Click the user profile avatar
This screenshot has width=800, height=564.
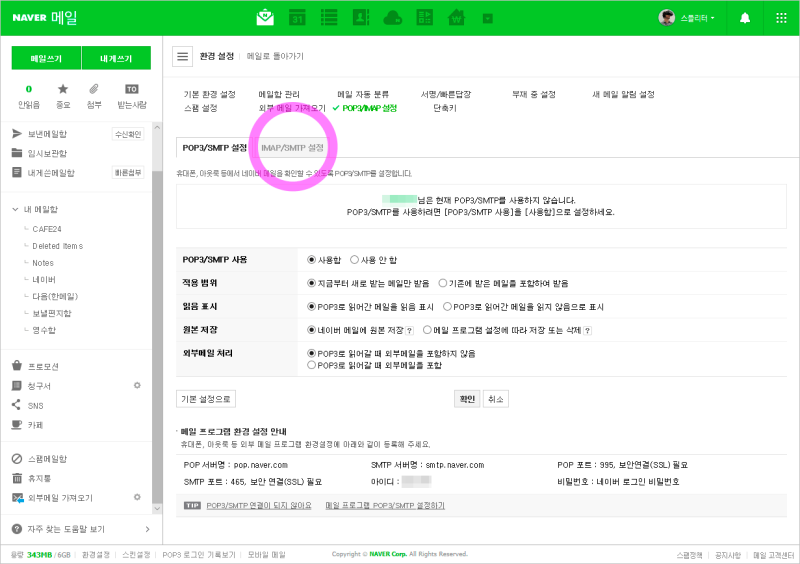[x=666, y=18]
